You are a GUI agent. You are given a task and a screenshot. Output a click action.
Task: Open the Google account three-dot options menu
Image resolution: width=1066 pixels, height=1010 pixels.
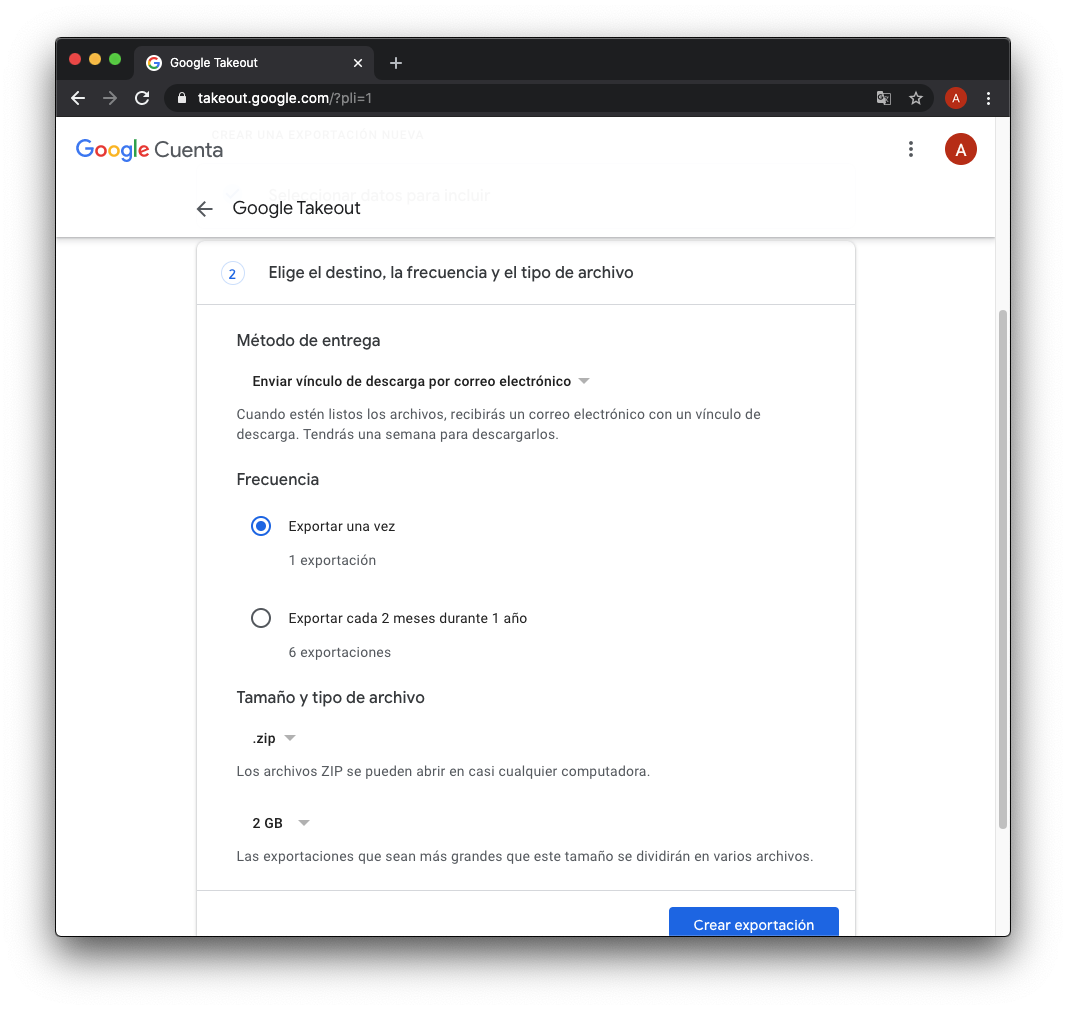point(911,149)
